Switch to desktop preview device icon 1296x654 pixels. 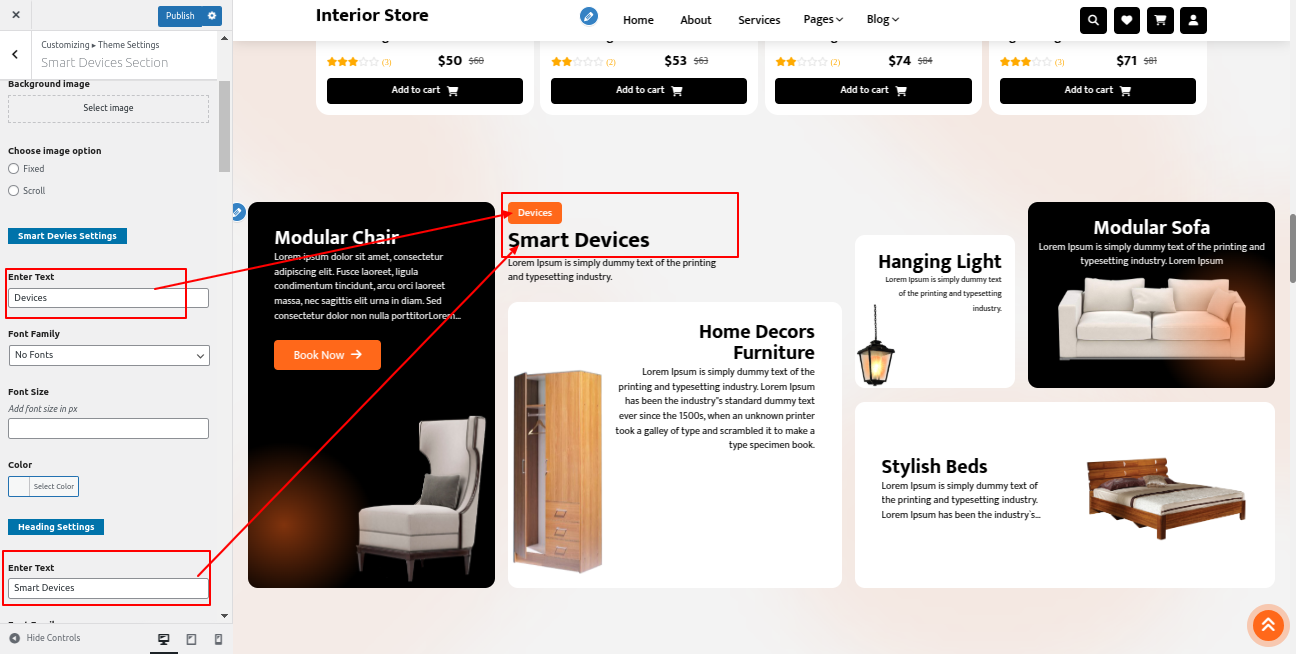163,639
